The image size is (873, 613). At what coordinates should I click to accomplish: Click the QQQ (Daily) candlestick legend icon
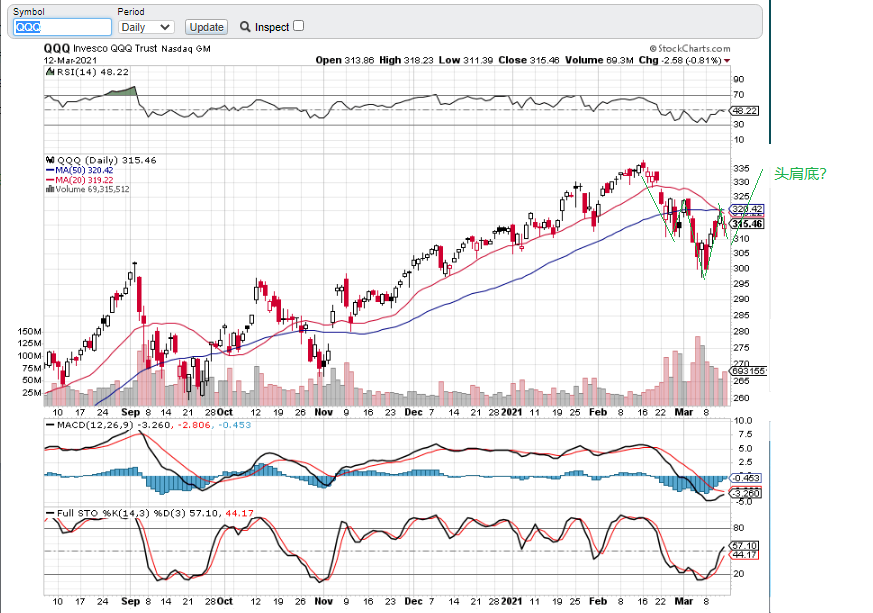pyautogui.click(x=51, y=160)
